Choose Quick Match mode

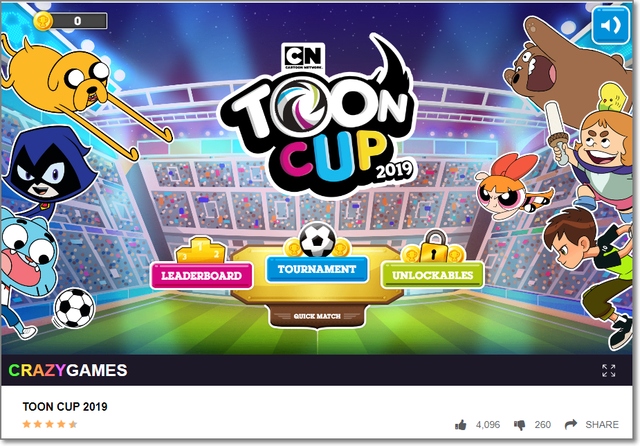click(x=317, y=316)
